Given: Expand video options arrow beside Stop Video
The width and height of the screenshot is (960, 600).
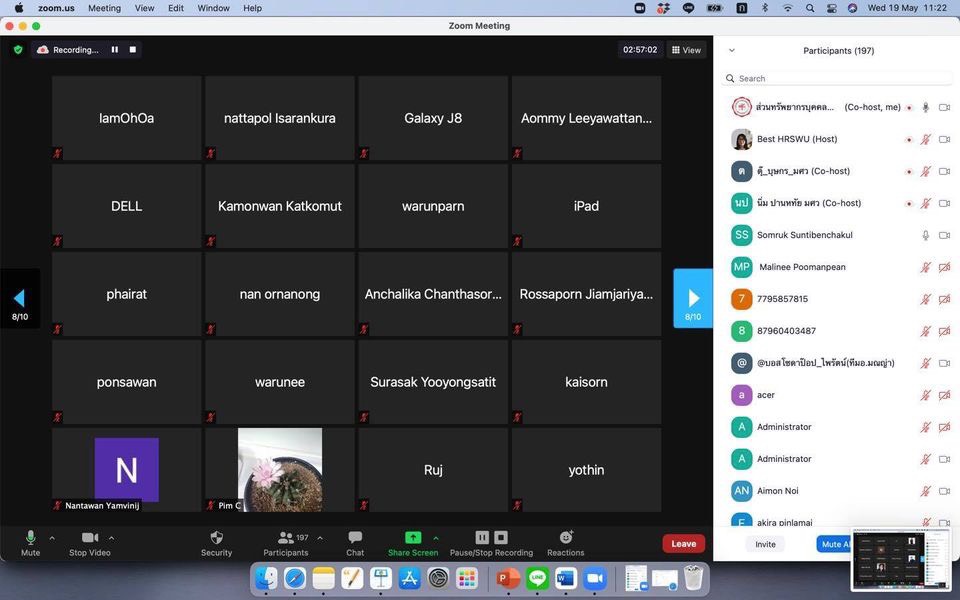Looking at the screenshot, I should click(x=111, y=538).
